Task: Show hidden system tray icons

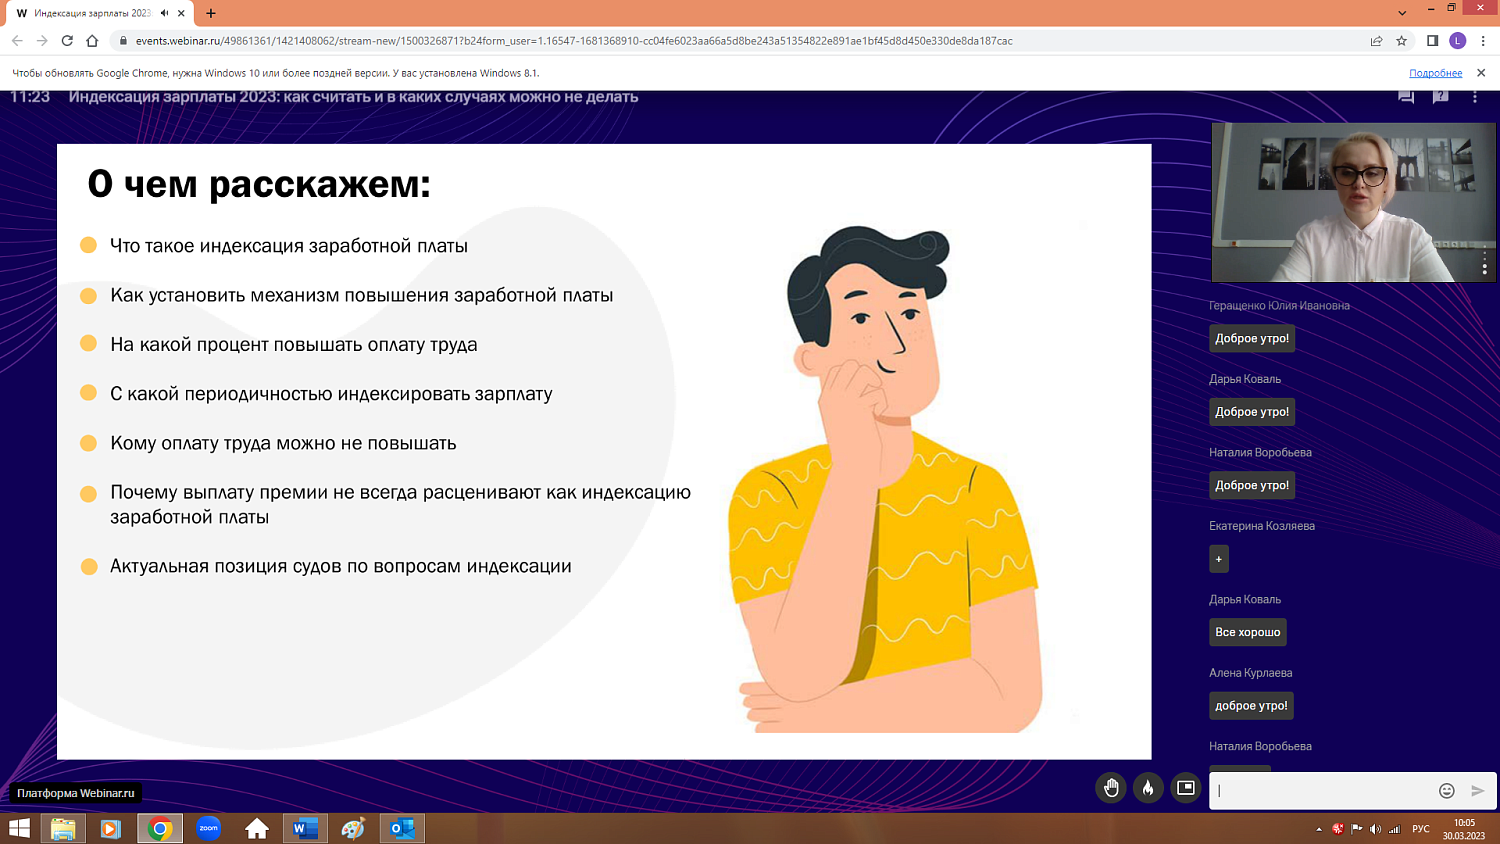Action: coord(1319,829)
